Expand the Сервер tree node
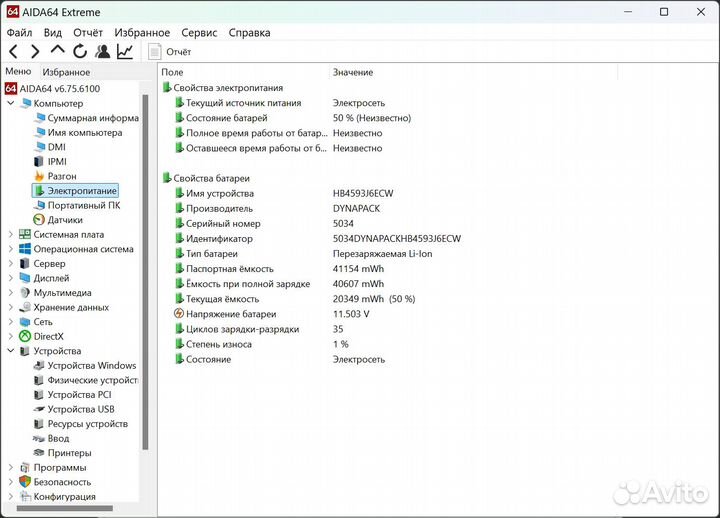This screenshot has height=518, width=720. (x=11, y=264)
